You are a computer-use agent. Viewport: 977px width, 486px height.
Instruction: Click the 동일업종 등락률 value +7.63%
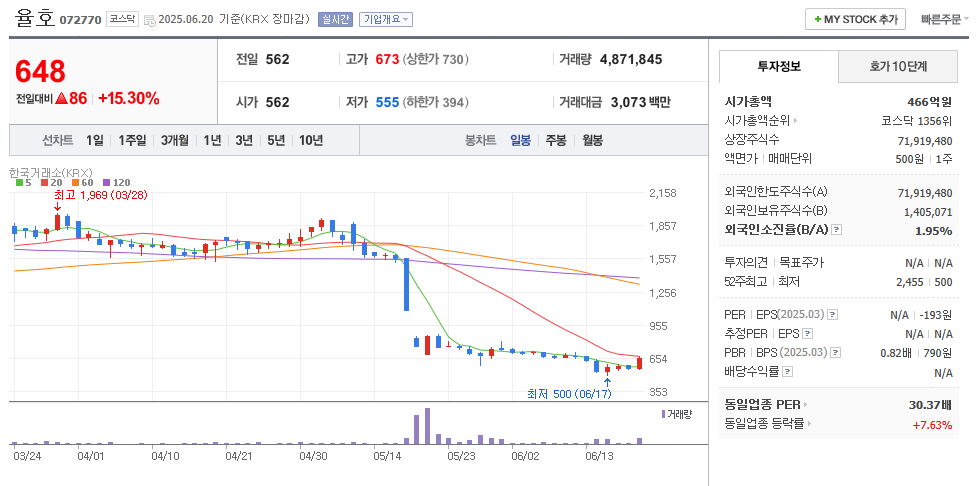(x=932, y=425)
